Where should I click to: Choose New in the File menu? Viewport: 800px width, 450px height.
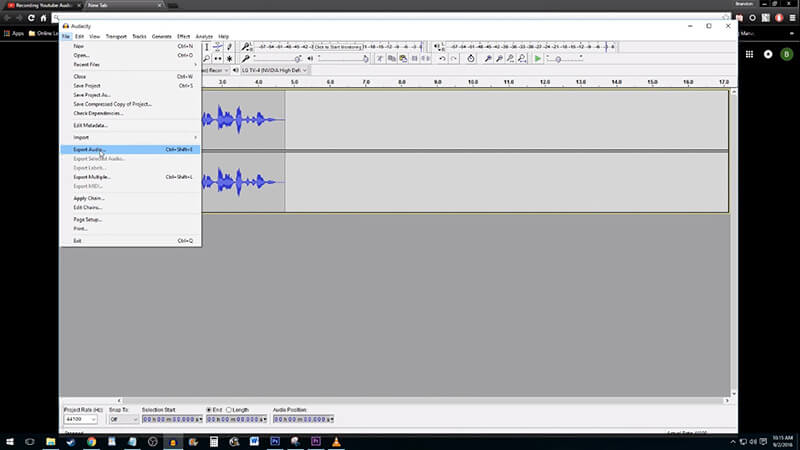coord(130,46)
